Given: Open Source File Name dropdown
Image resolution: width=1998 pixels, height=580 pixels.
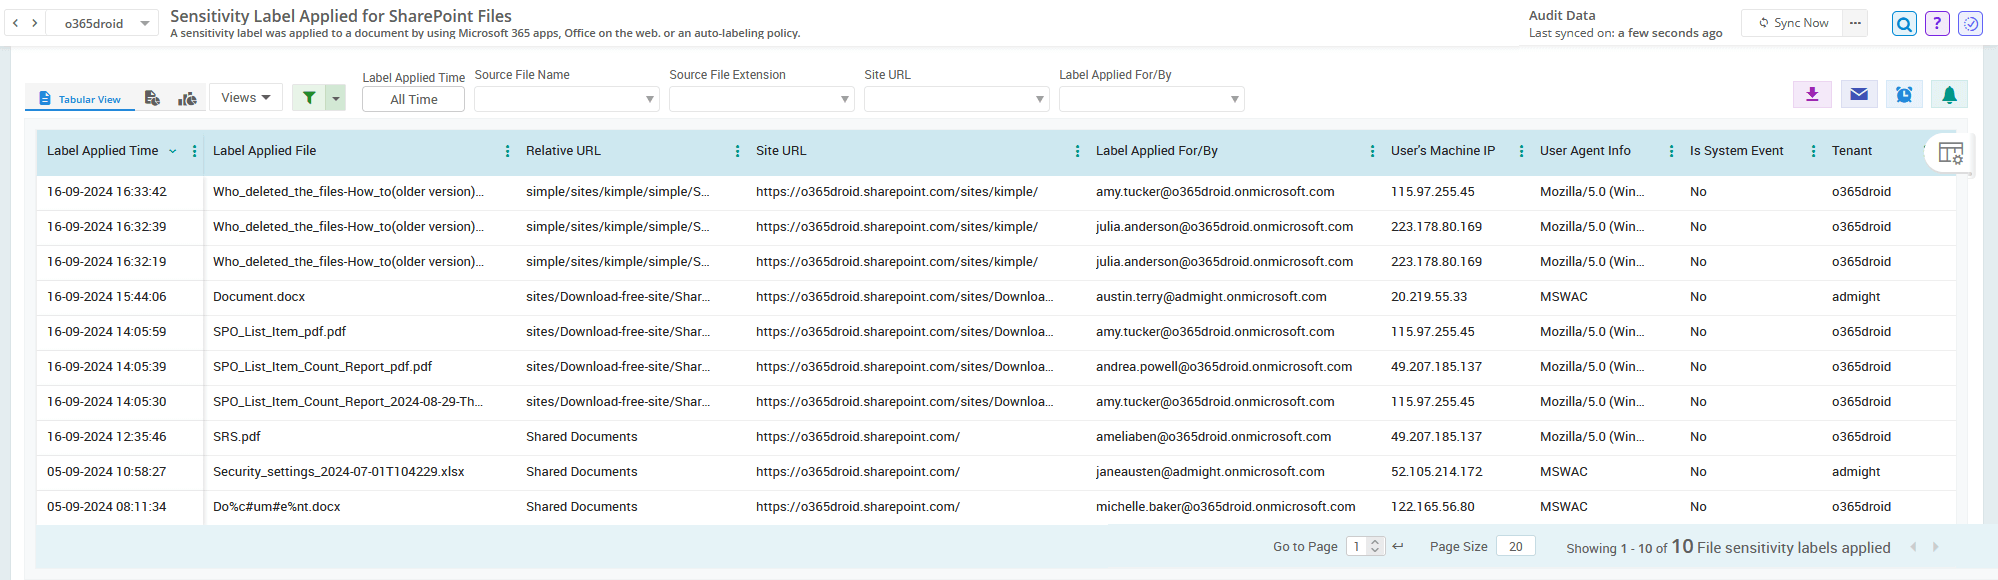Looking at the screenshot, I should point(566,99).
